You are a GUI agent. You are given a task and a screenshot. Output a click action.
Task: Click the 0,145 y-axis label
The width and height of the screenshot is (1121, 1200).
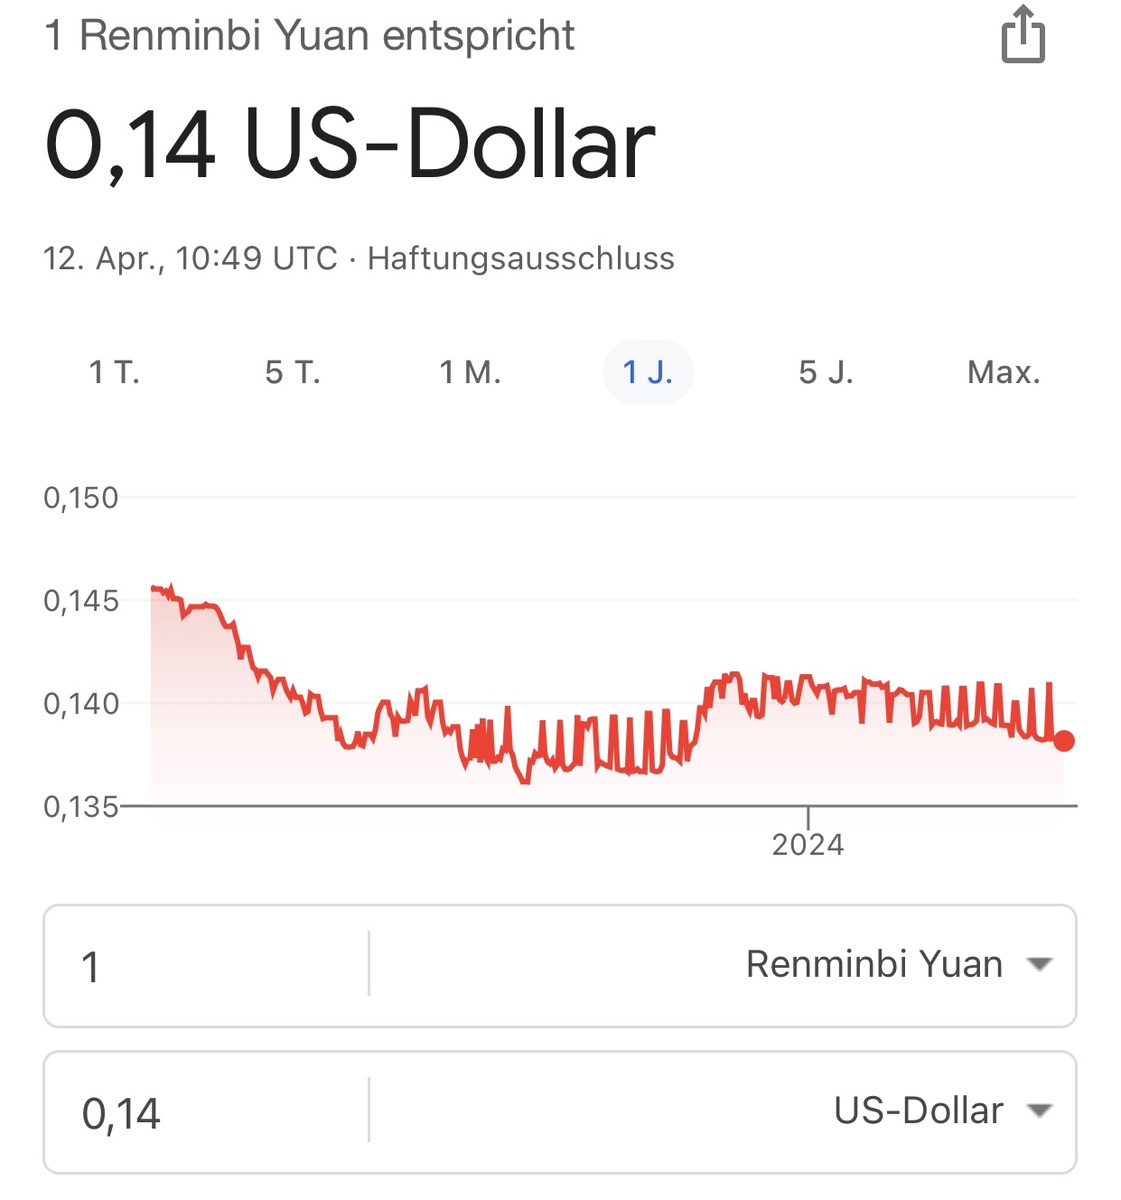[81, 601]
